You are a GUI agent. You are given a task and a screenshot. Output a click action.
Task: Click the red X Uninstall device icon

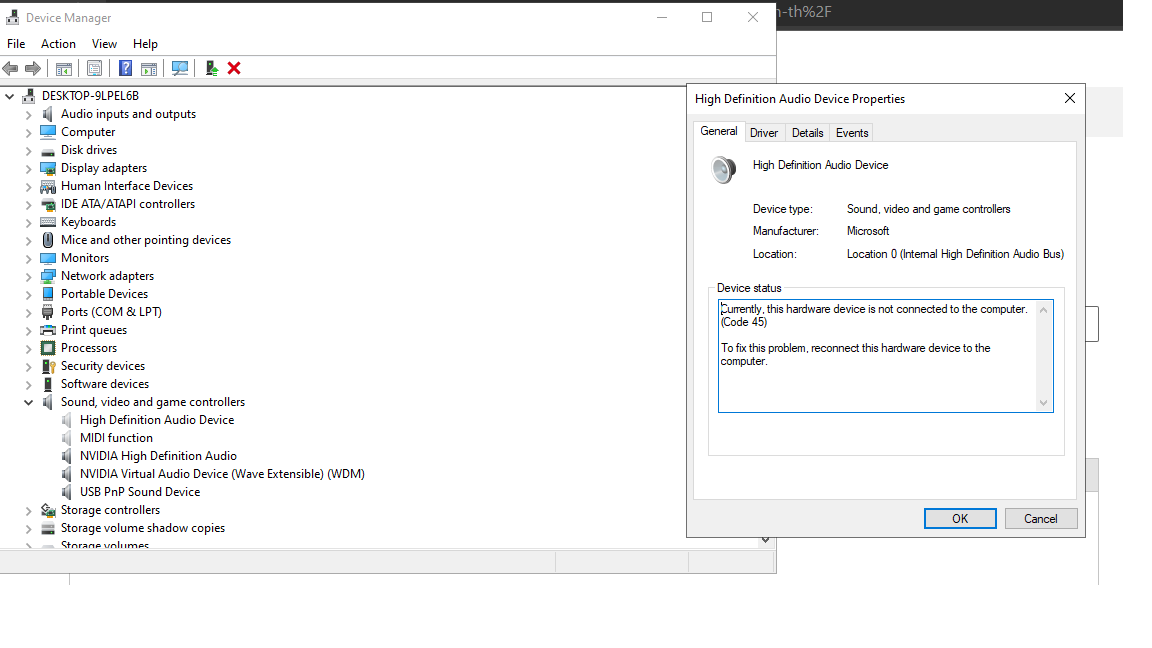coord(234,68)
